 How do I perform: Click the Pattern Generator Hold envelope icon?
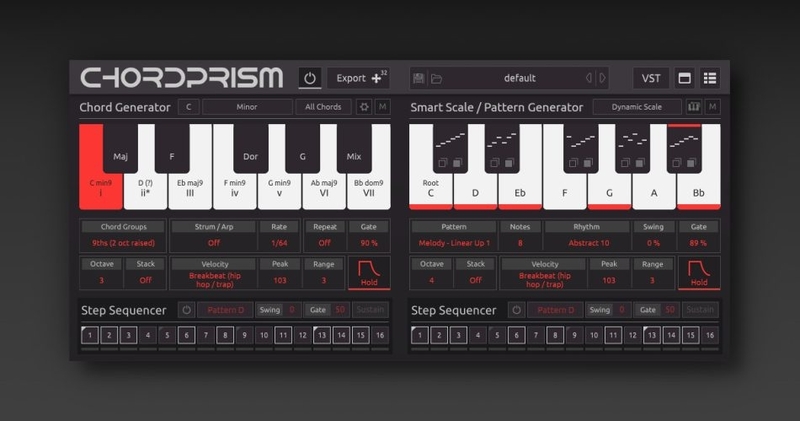coord(699,273)
